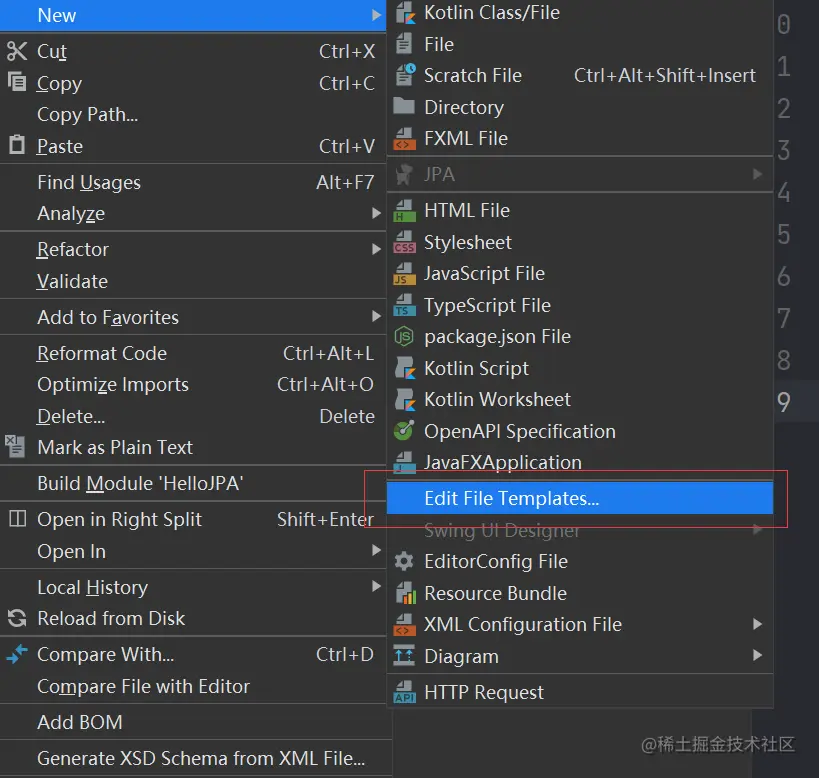Choose Find Usages from context menu
This screenshot has height=778, width=819.
tap(89, 183)
